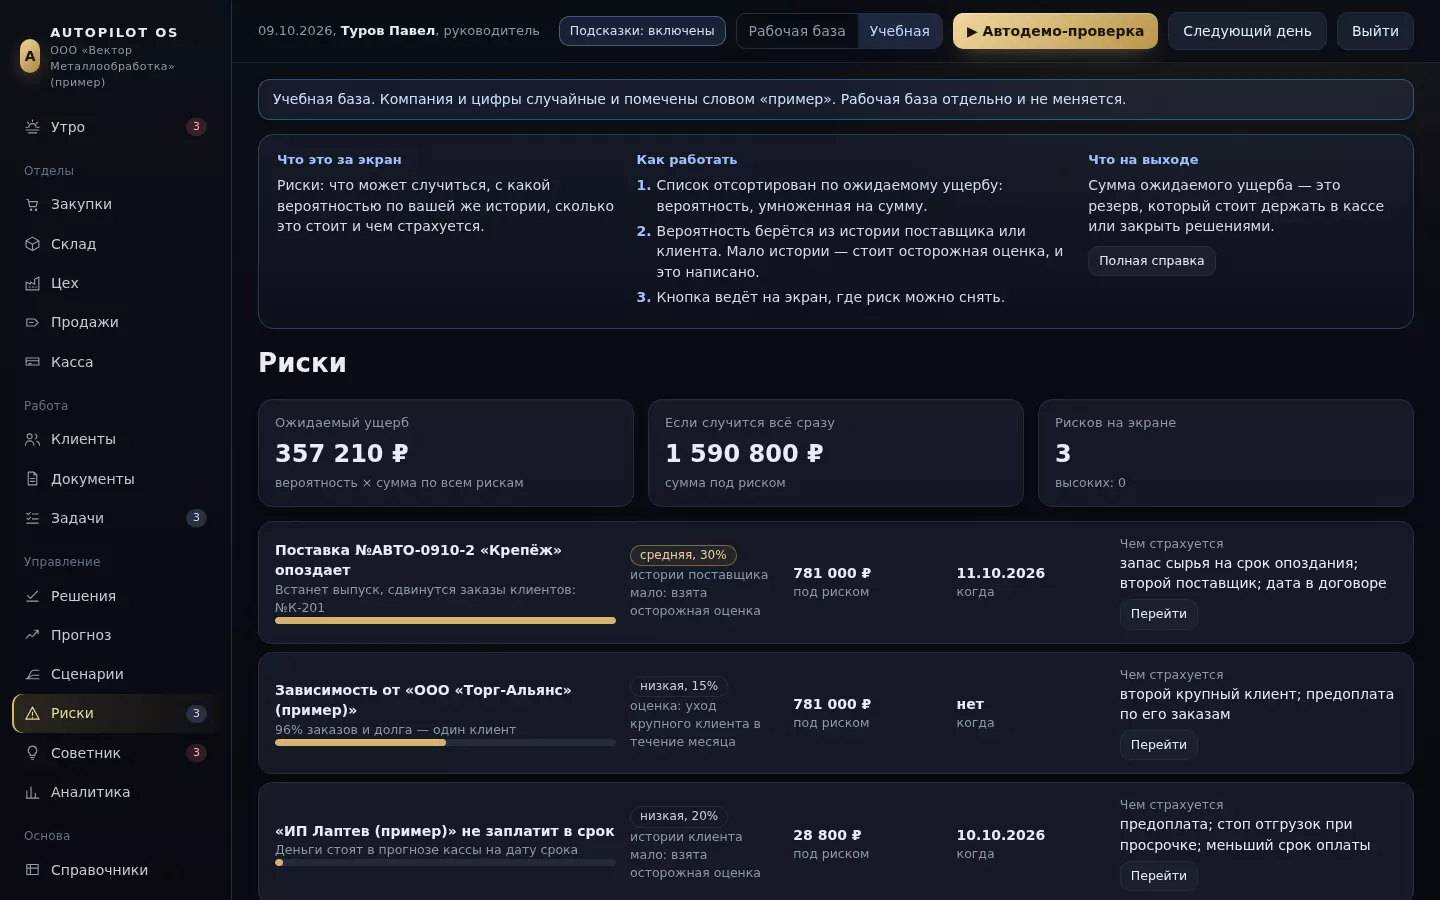Open Сценарии via its branches icon
1440x900 pixels.
[x=32, y=674]
